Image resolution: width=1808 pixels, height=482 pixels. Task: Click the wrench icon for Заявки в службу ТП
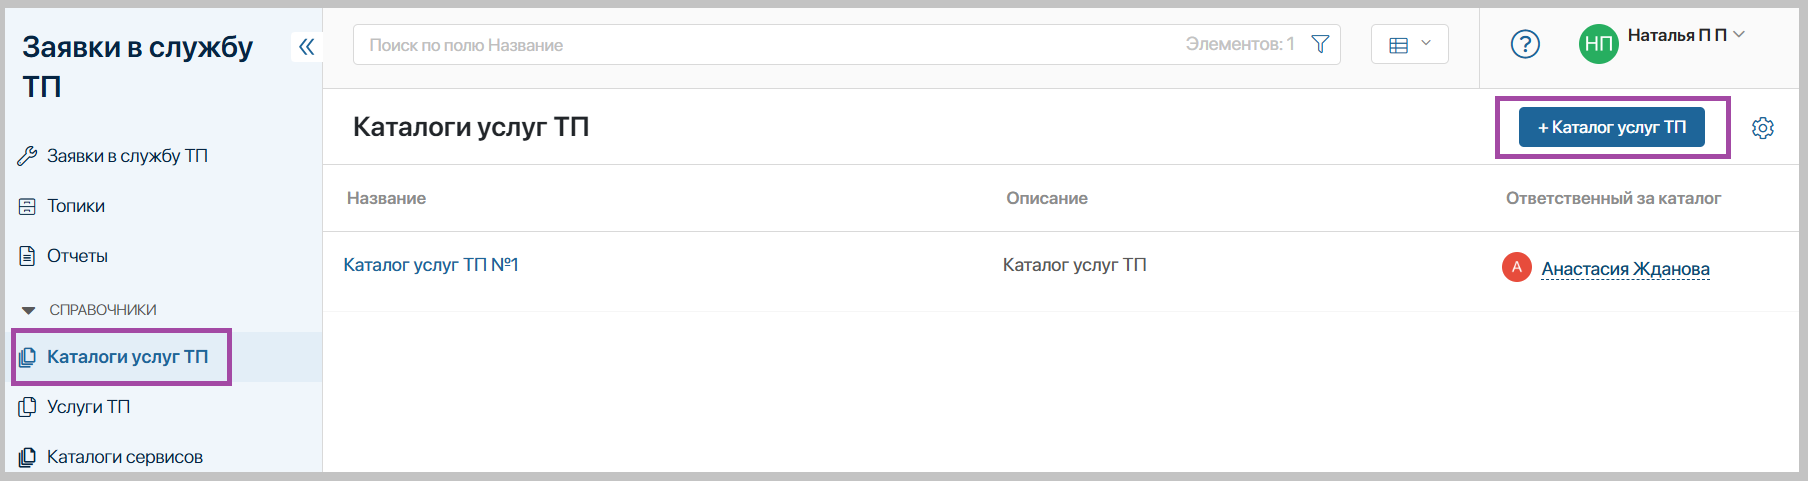pos(27,156)
